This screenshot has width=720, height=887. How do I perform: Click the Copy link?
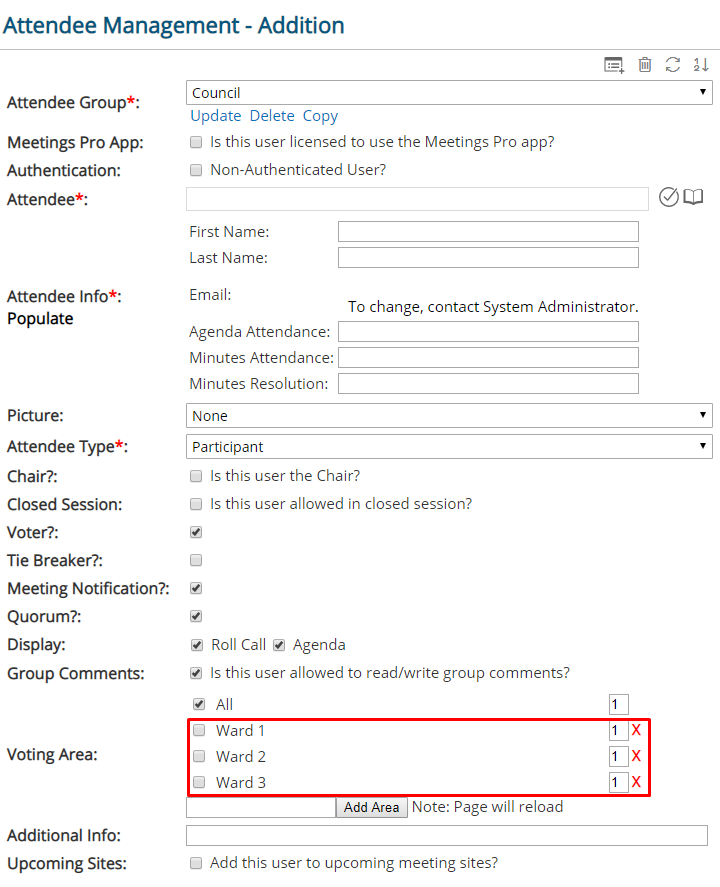tap(320, 117)
